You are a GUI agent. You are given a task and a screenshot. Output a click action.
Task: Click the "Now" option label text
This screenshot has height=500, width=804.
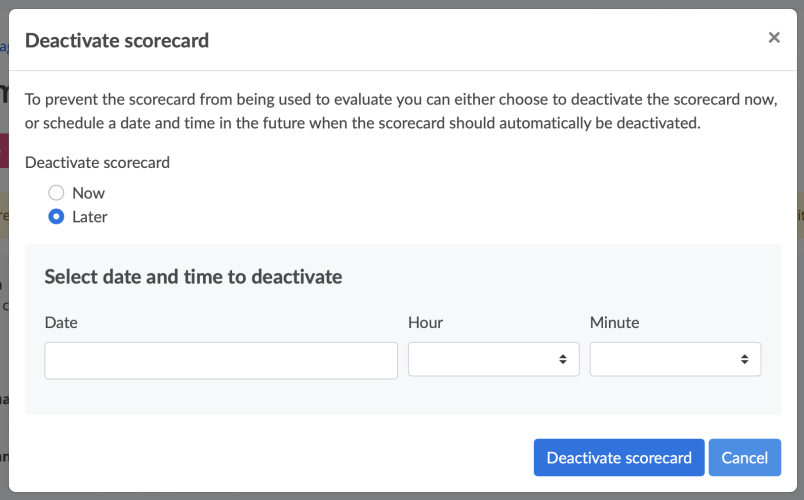click(x=89, y=193)
